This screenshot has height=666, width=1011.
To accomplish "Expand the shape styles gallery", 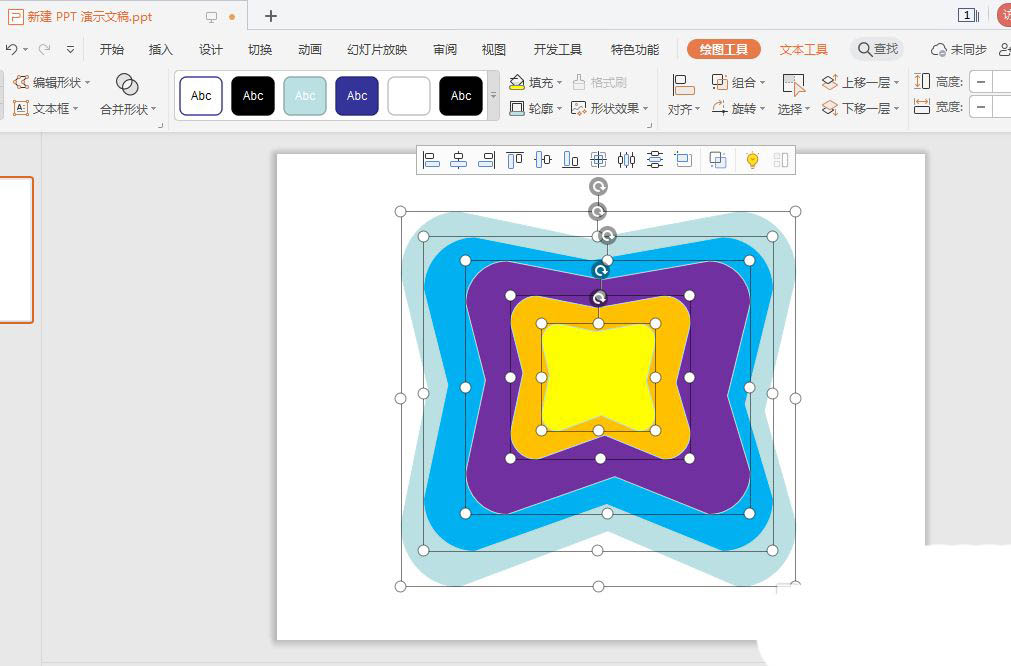I will [x=493, y=95].
